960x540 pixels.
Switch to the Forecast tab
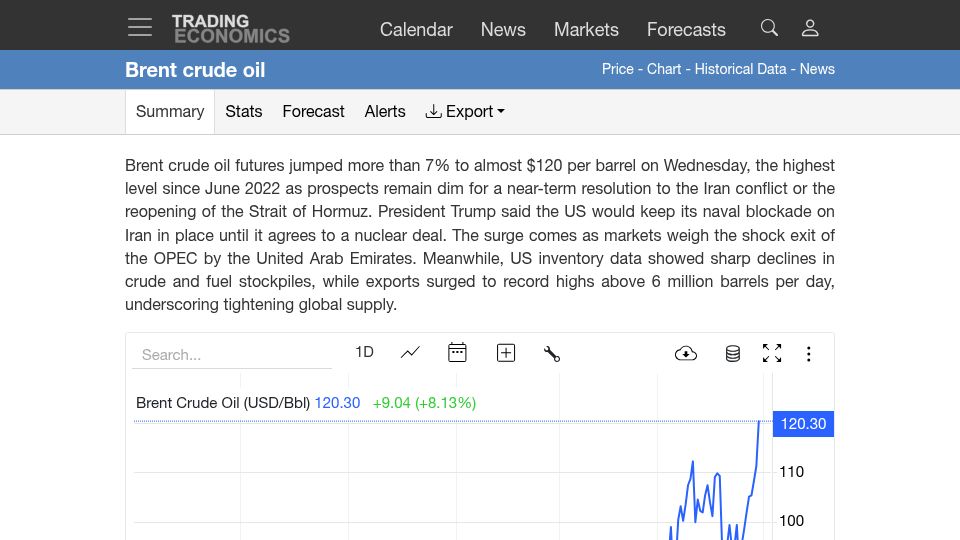click(313, 111)
